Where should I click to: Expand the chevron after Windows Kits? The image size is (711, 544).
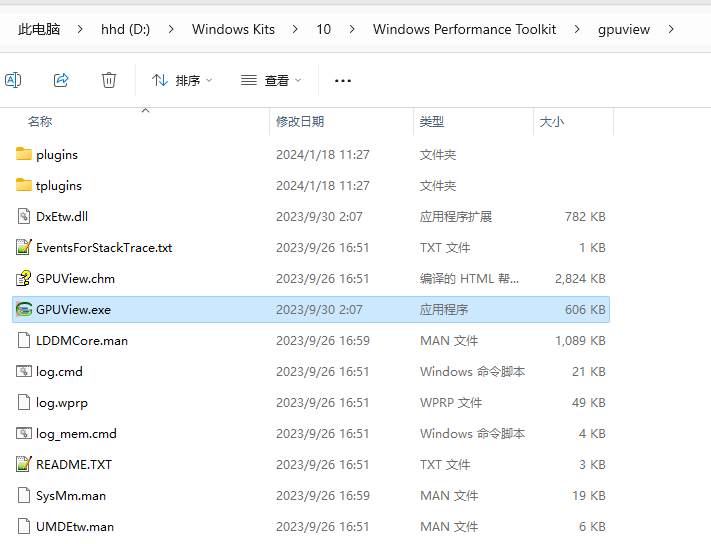click(295, 29)
